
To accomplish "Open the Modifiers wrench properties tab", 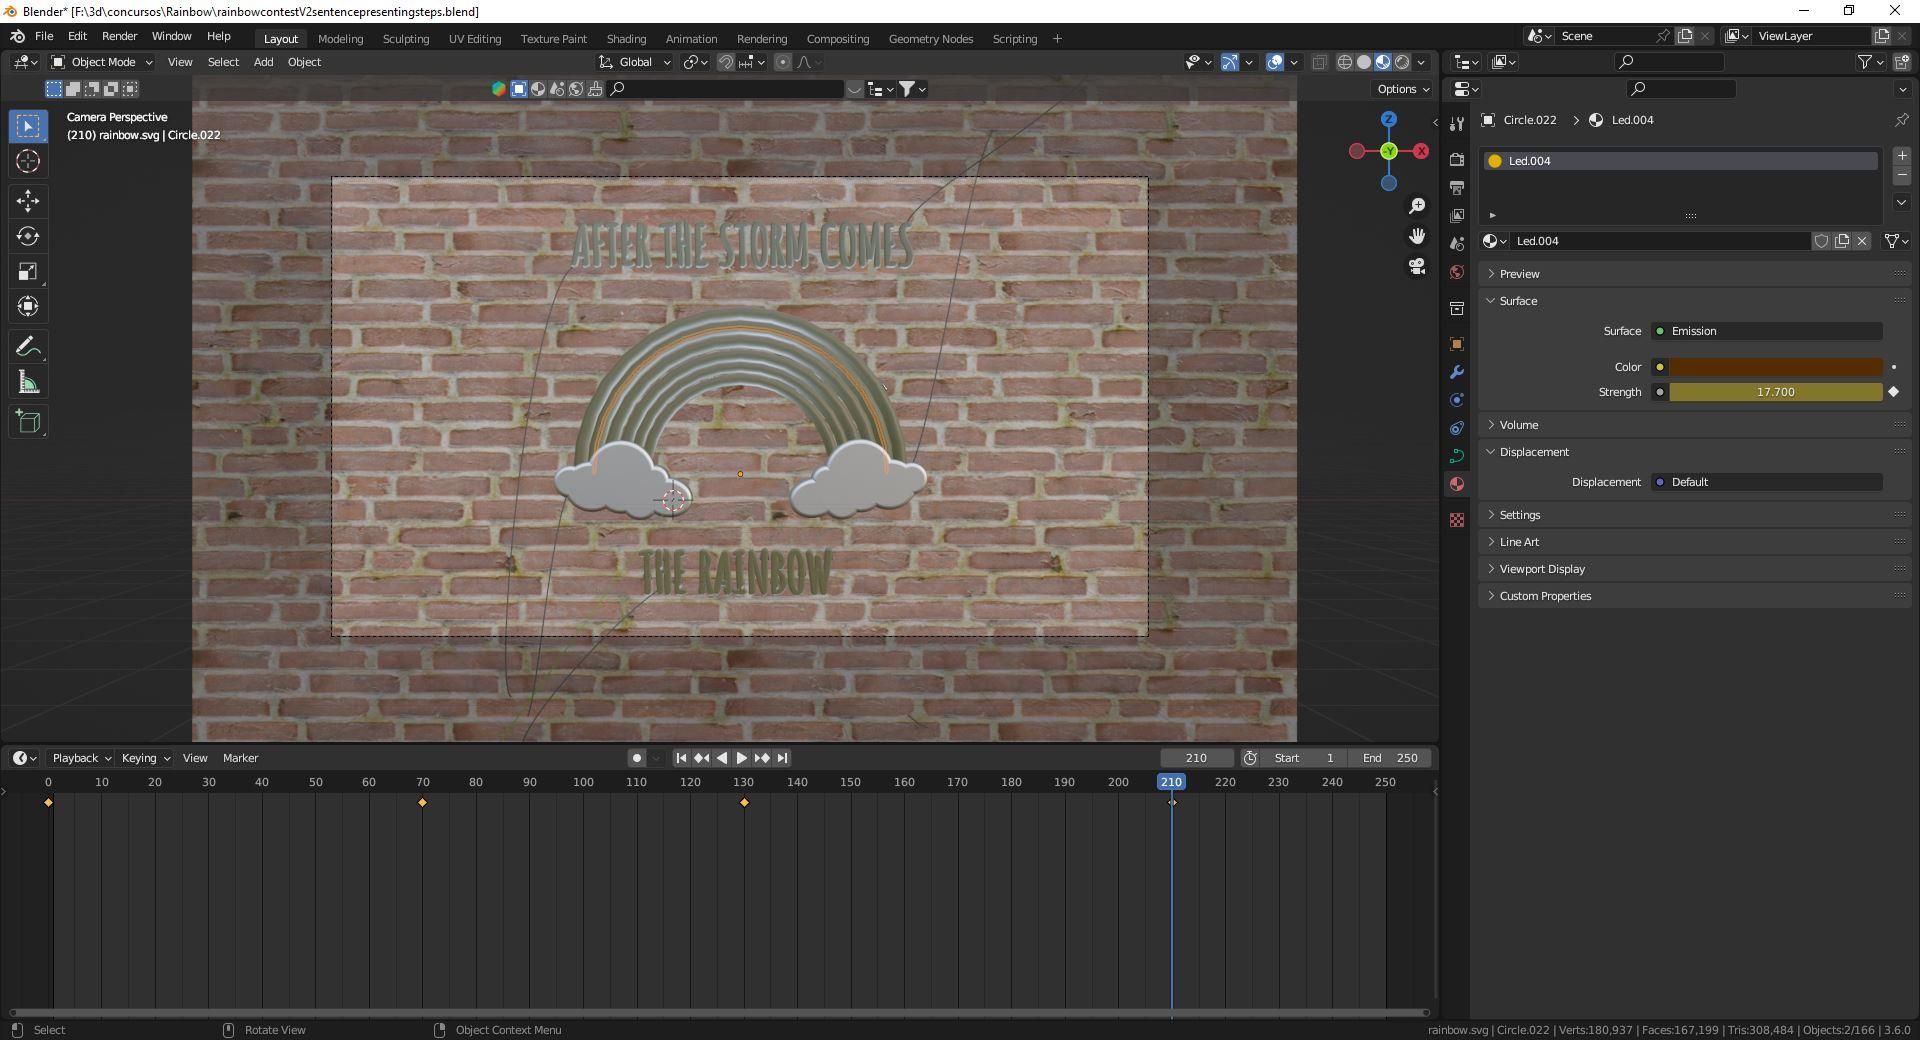I will point(1457,372).
